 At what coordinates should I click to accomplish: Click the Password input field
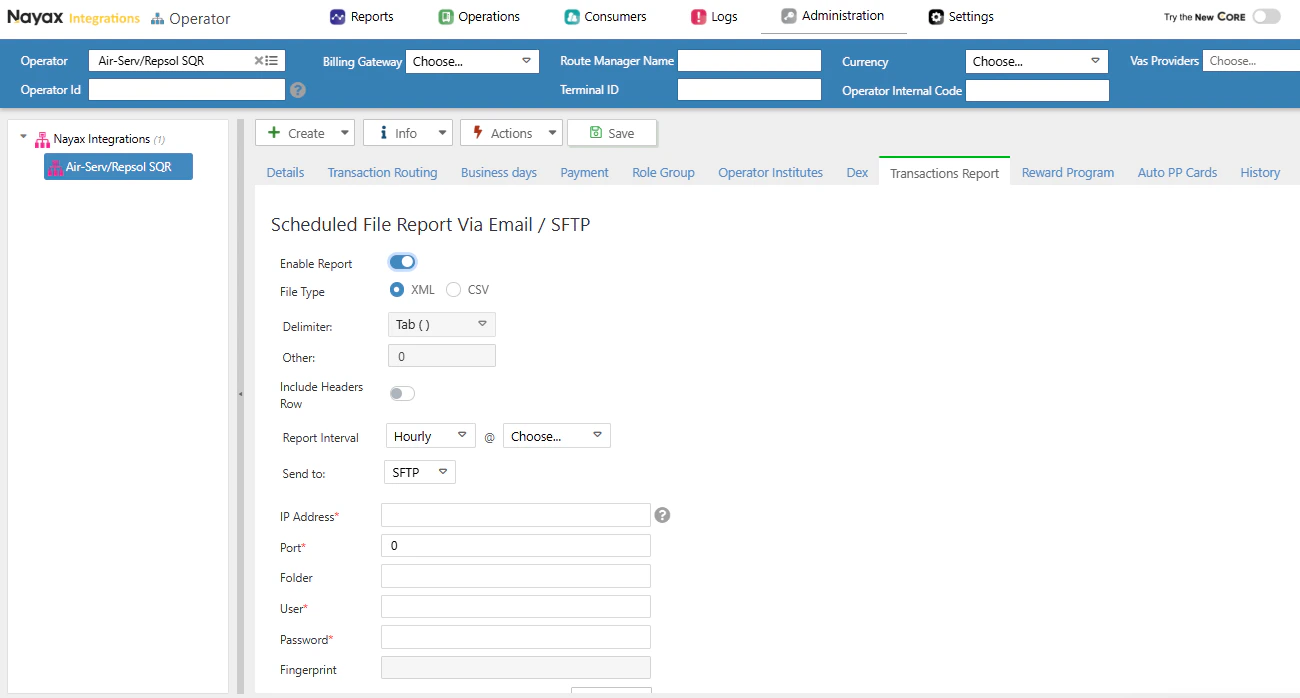pos(516,638)
